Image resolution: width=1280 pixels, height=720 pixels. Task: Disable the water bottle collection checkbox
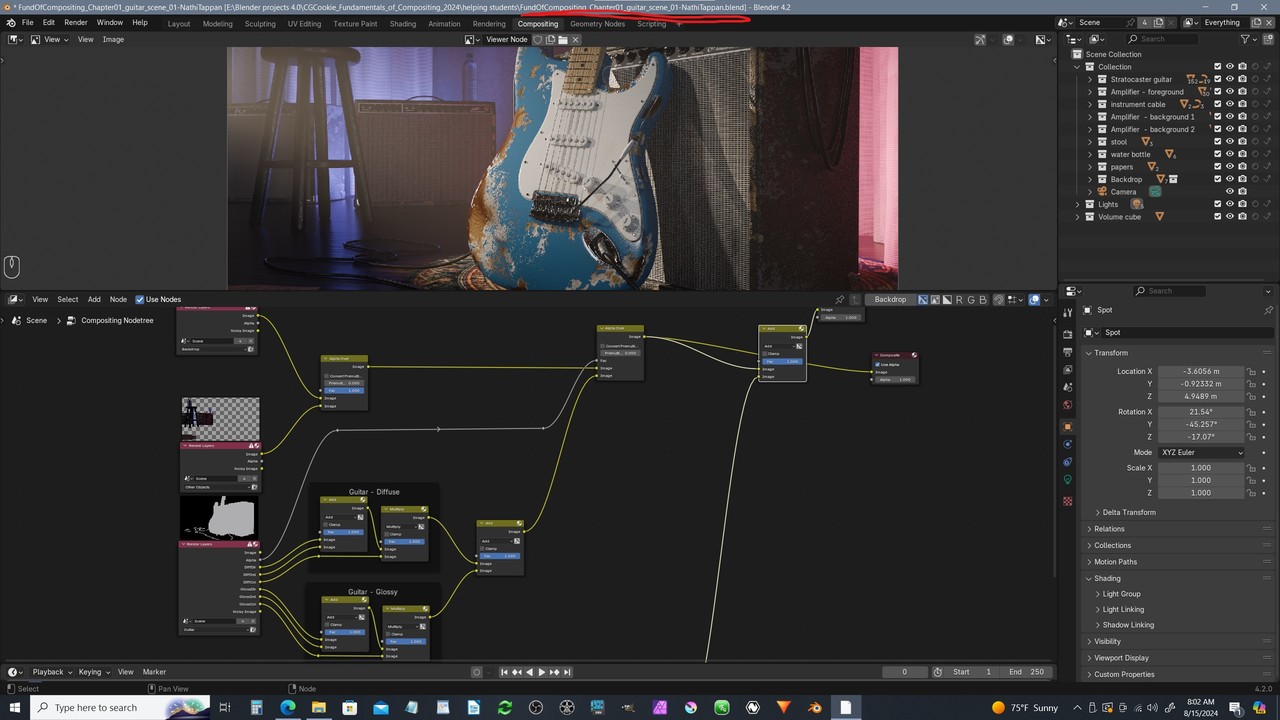pos(1217,154)
